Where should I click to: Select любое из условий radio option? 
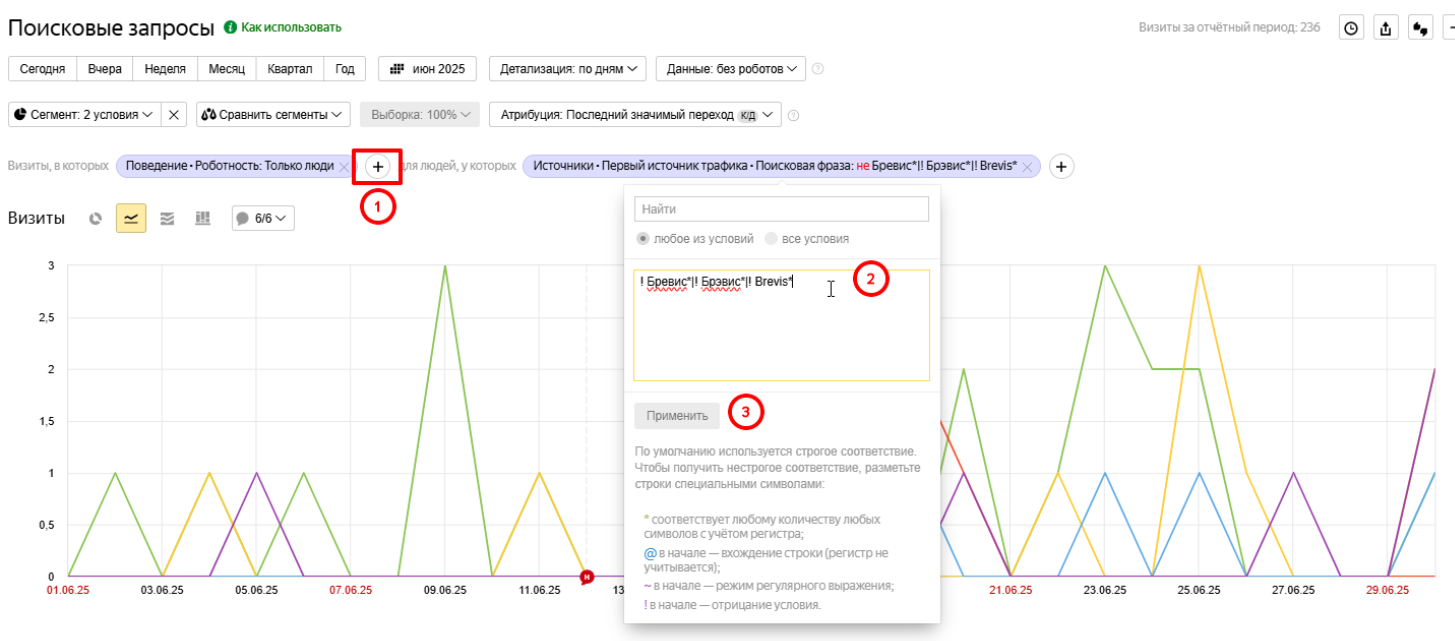(642, 239)
